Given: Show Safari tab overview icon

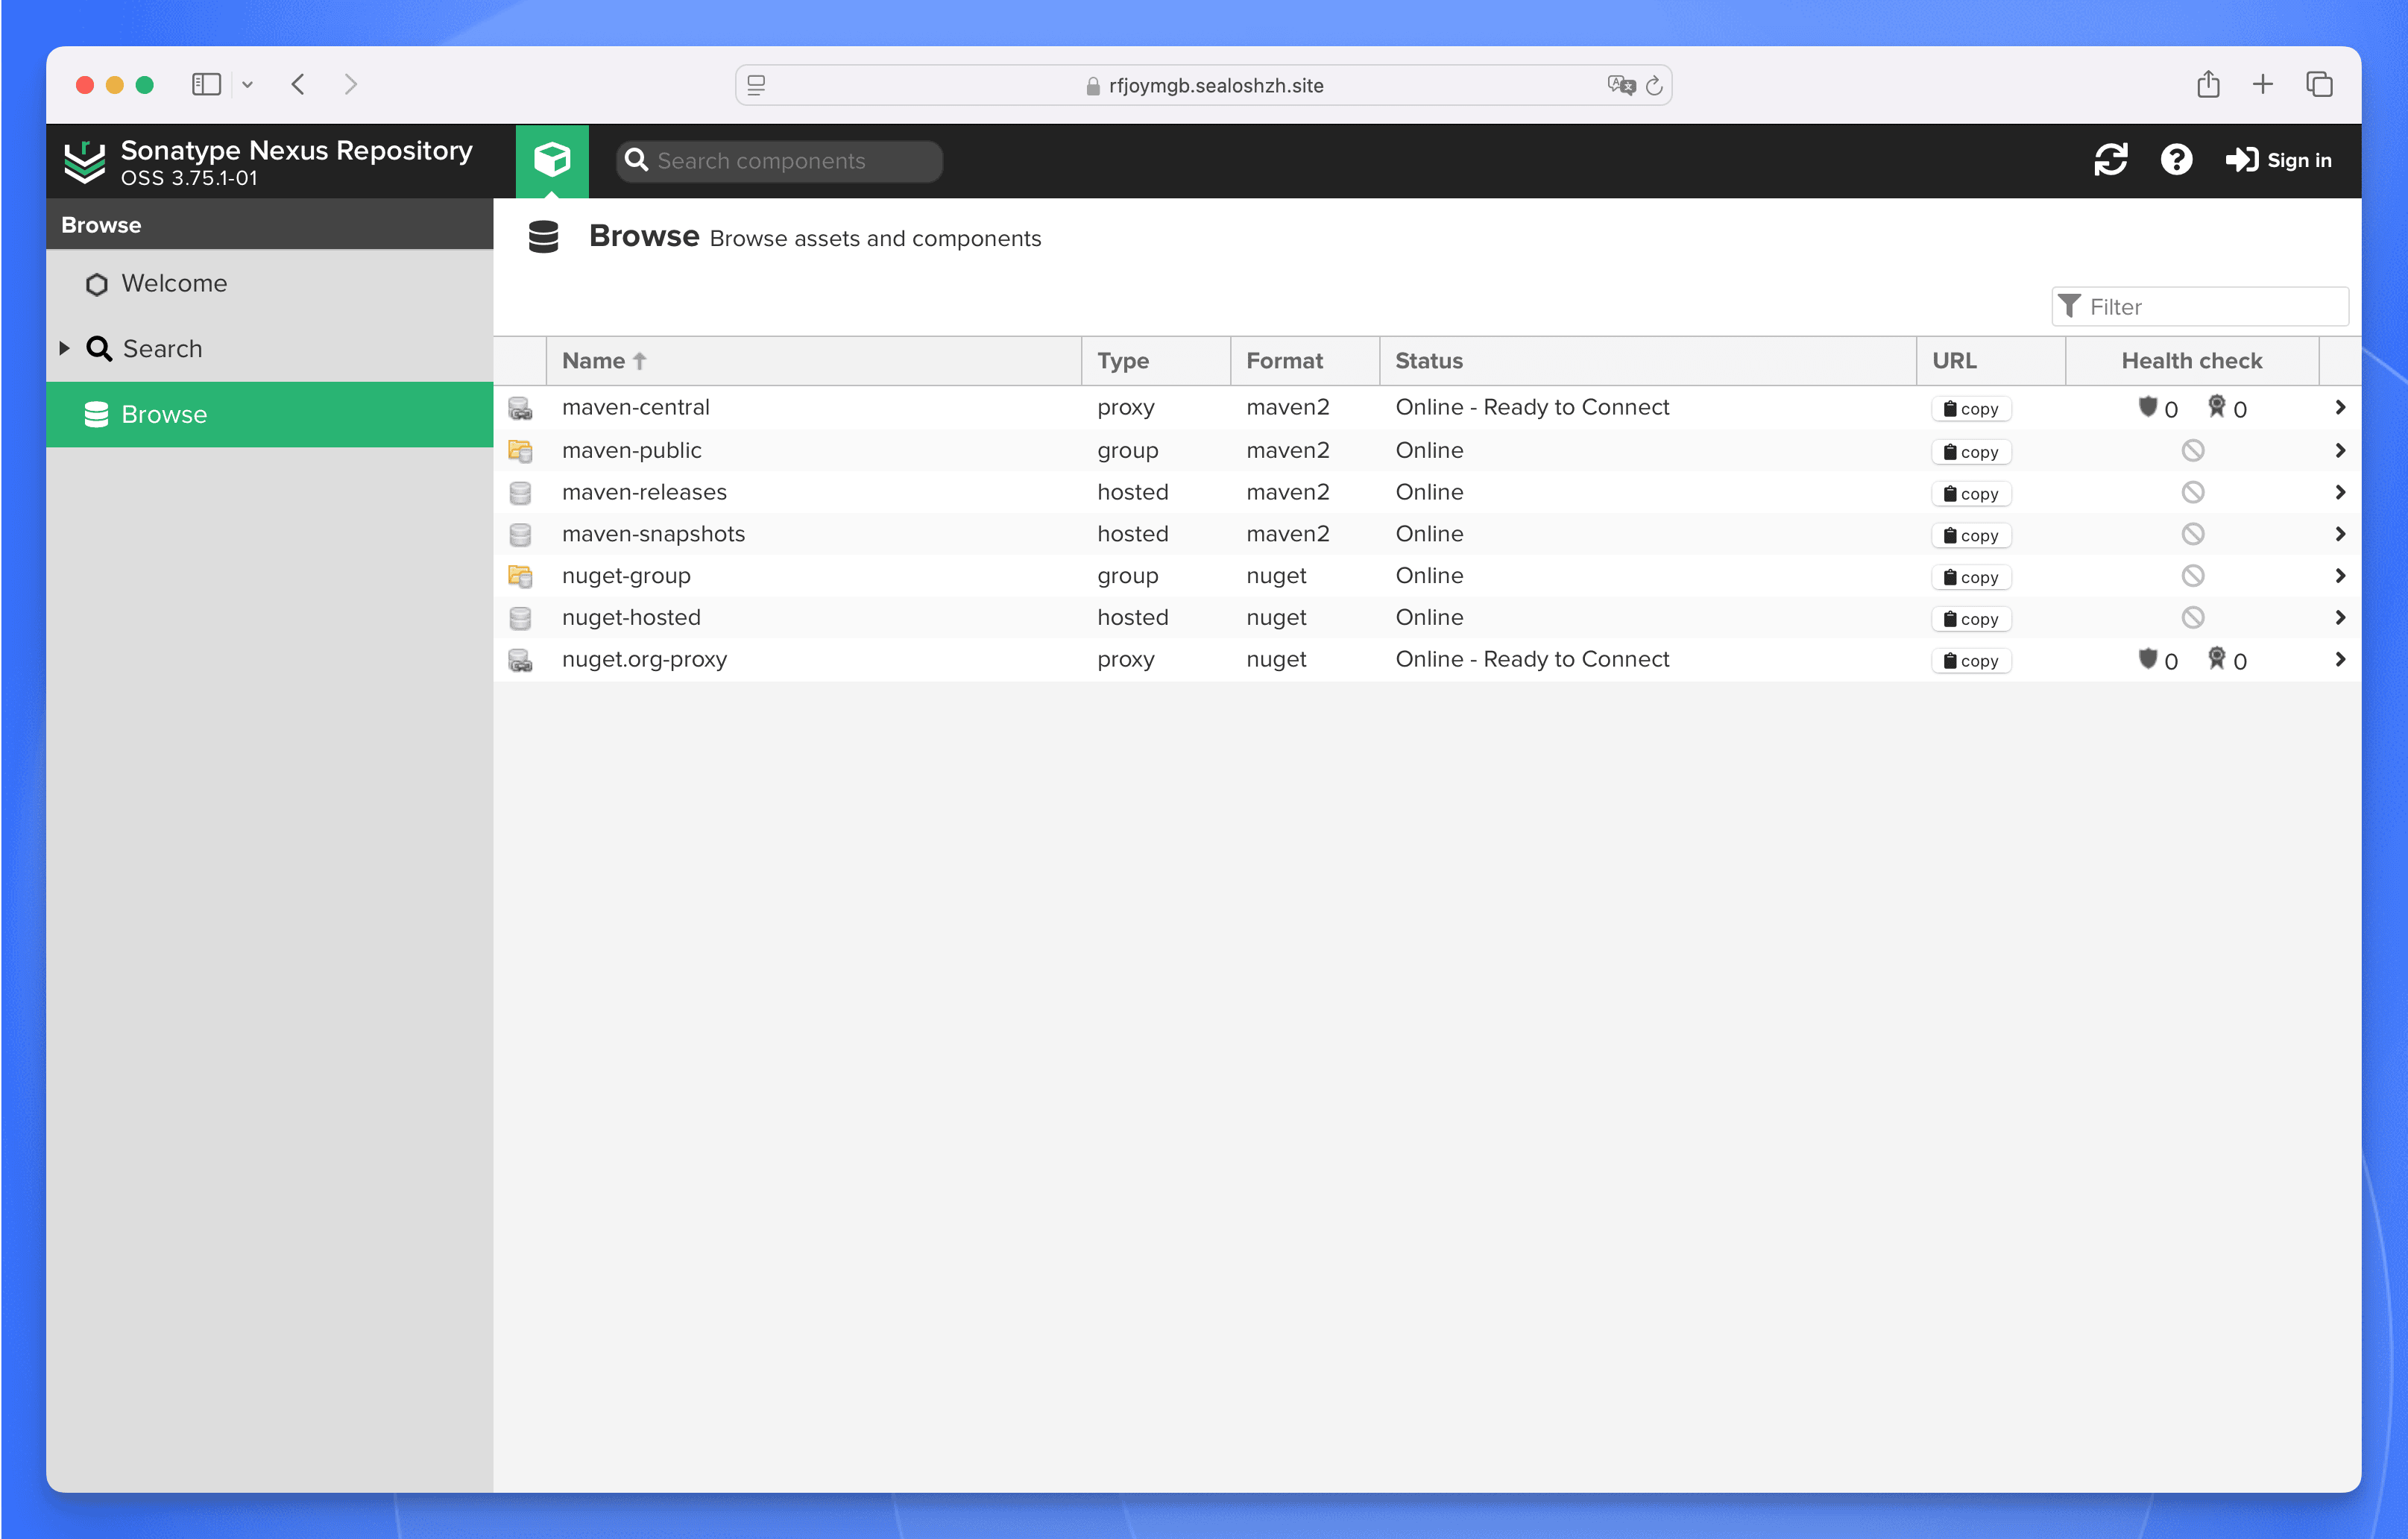Looking at the screenshot, I should pos(2320,84).
